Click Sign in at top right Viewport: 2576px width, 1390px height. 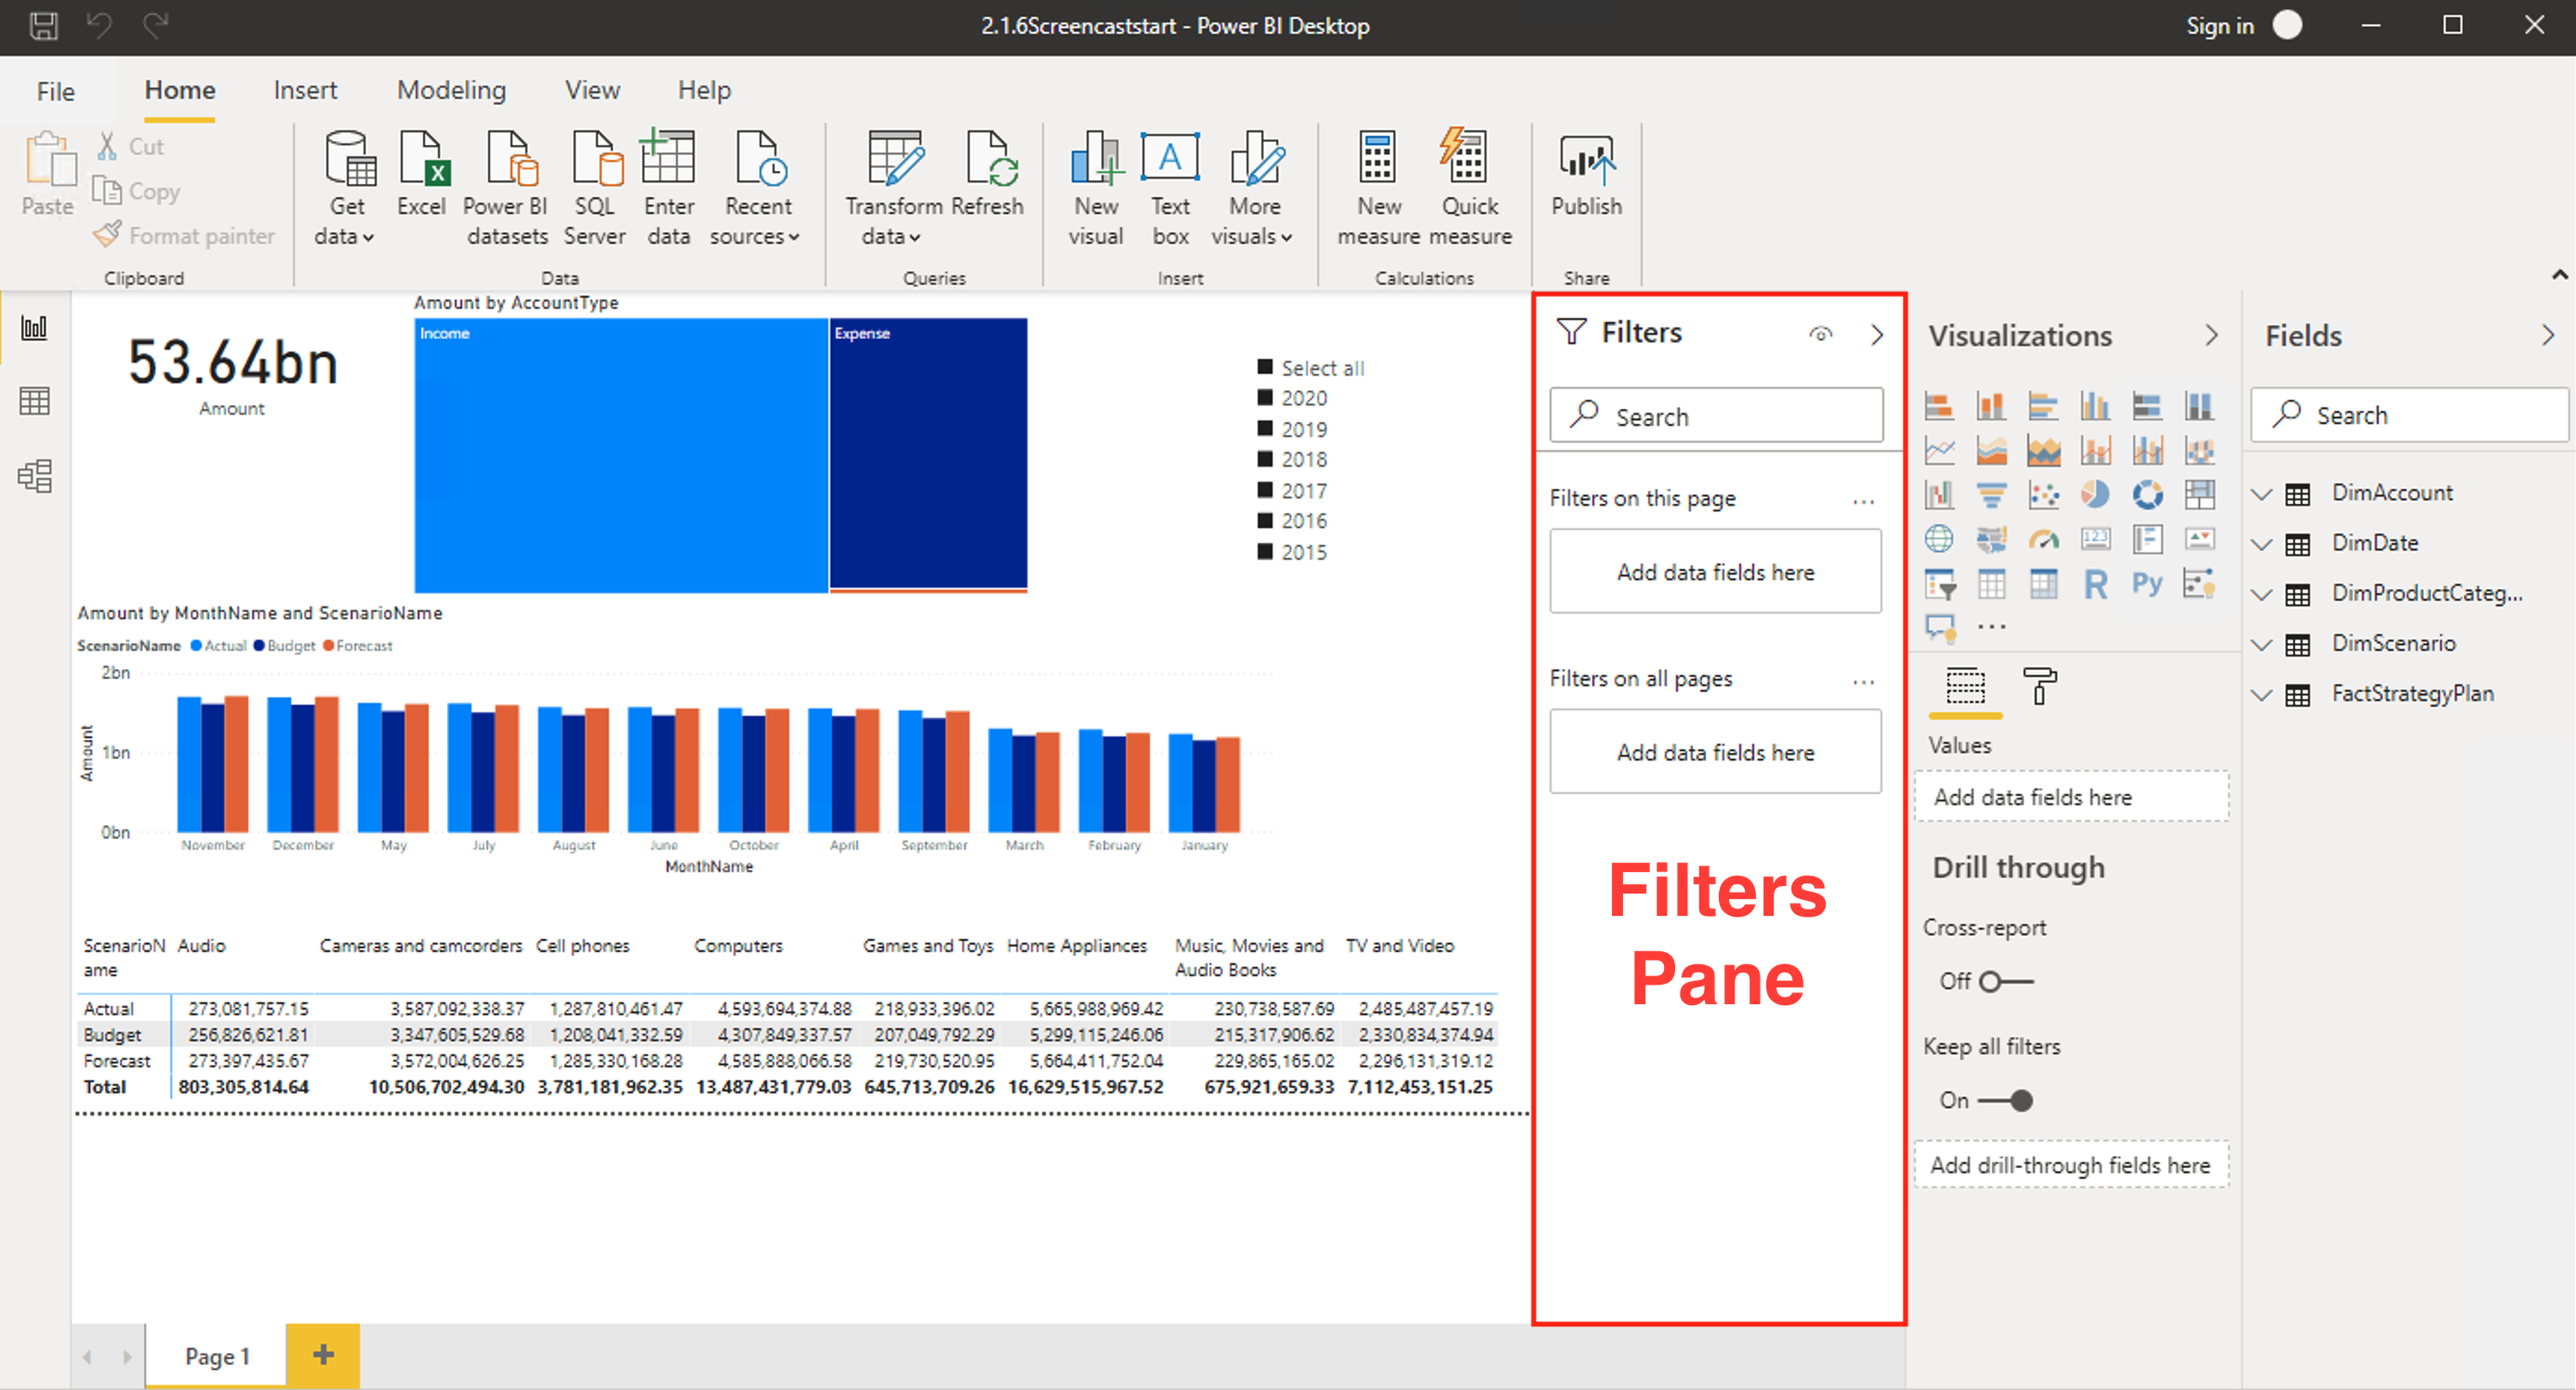(2219, 25)
